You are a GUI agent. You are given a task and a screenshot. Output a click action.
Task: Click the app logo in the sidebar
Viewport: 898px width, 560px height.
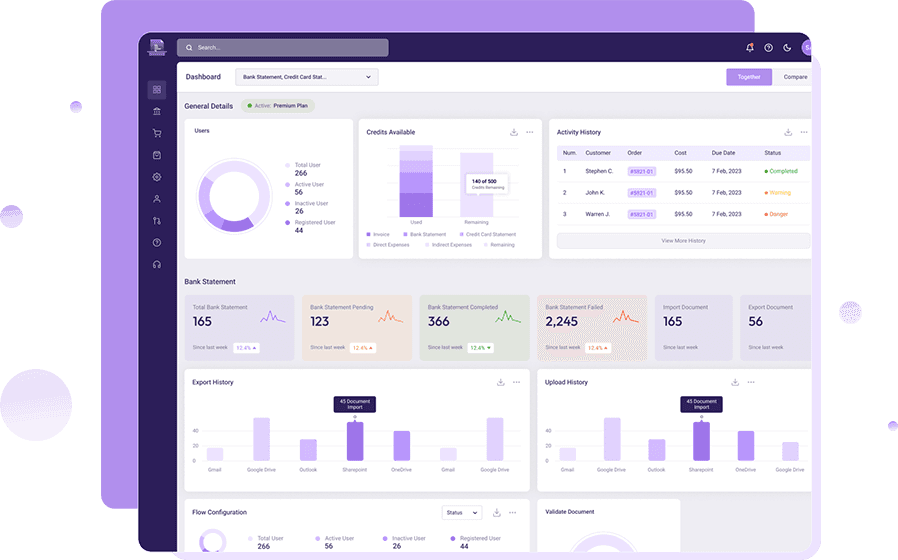(156, 47)
